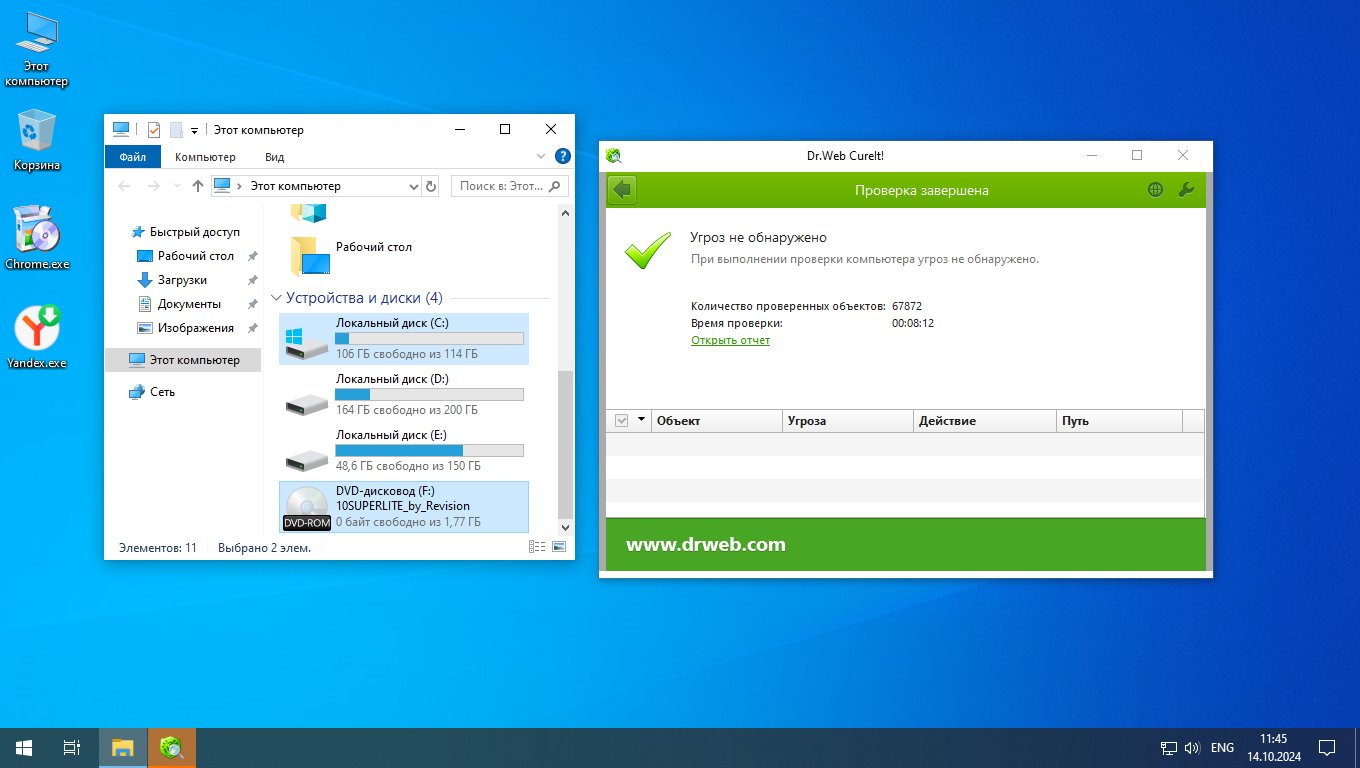This screenshot has width=1360, height=768.
Task: Collapse the 'Устройства и диски' group
Action: tap(277, 298)
